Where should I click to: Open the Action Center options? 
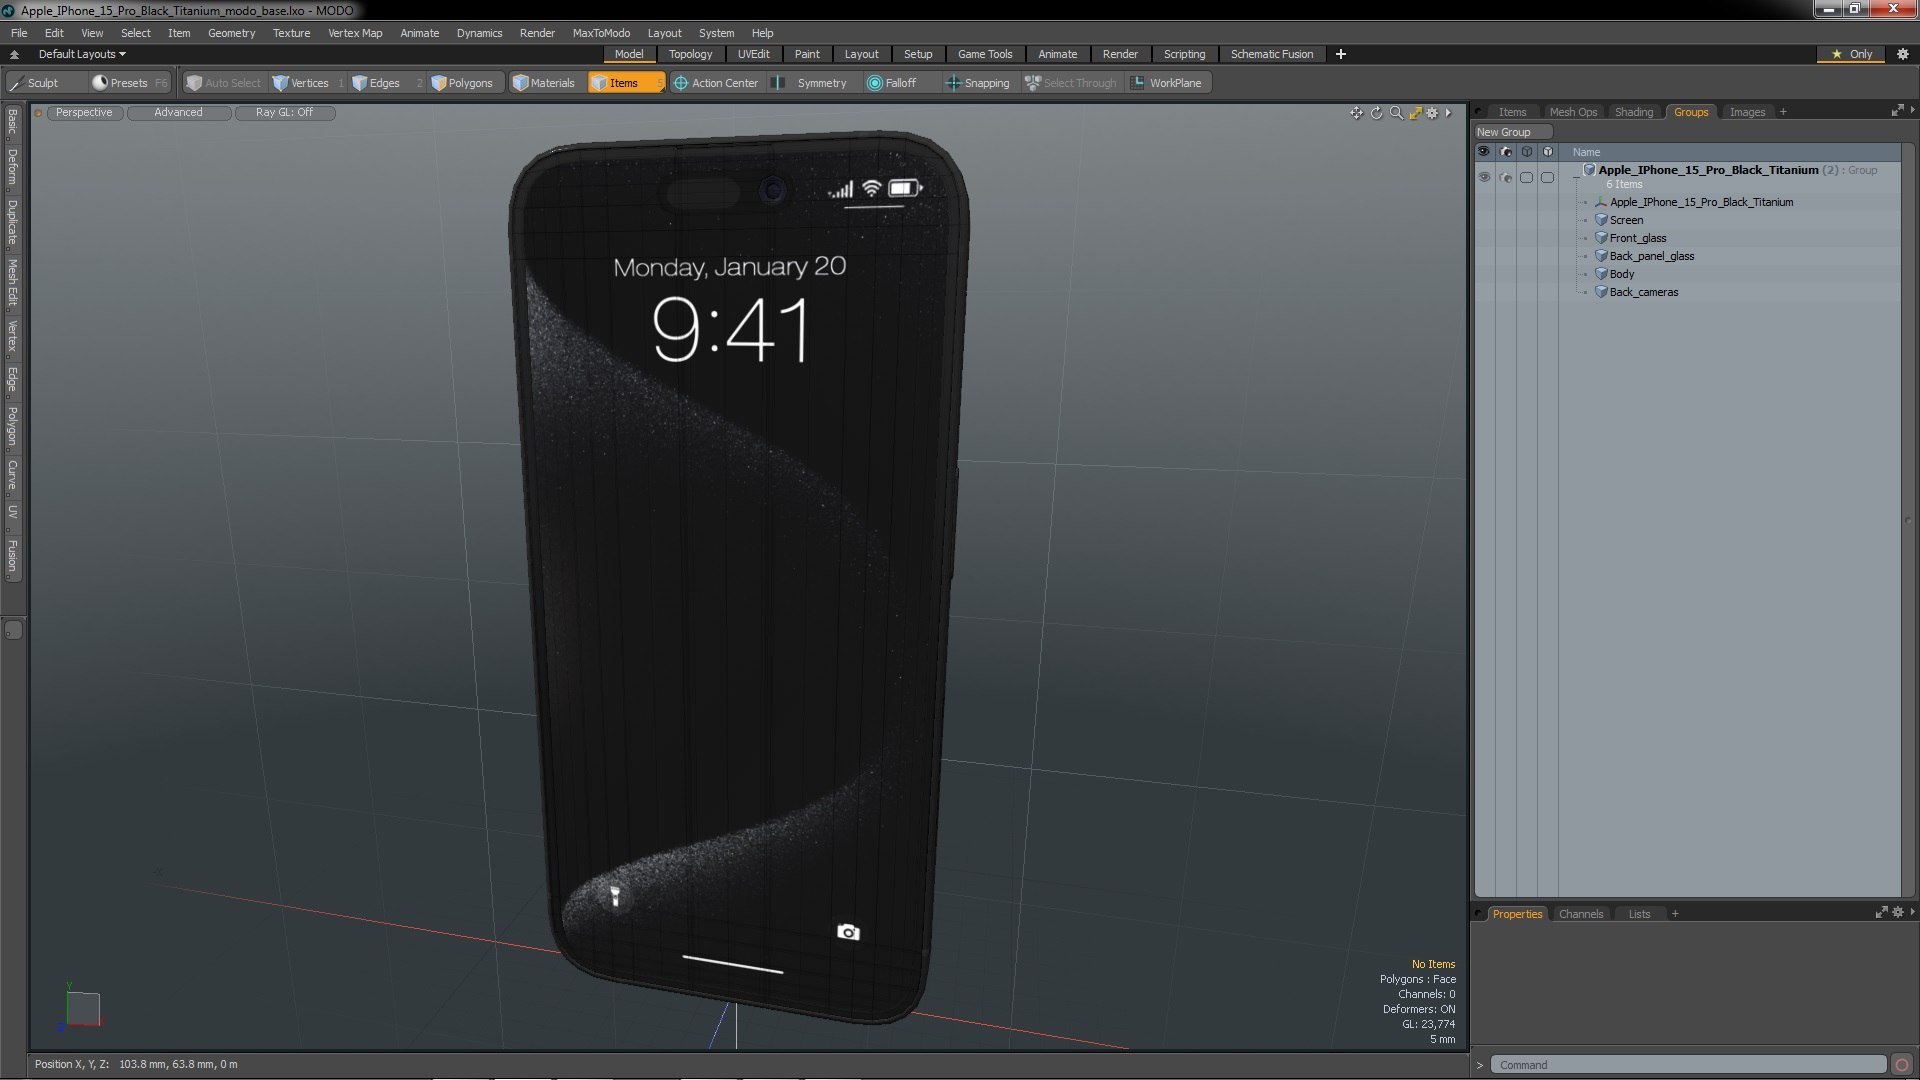[716, 83]
